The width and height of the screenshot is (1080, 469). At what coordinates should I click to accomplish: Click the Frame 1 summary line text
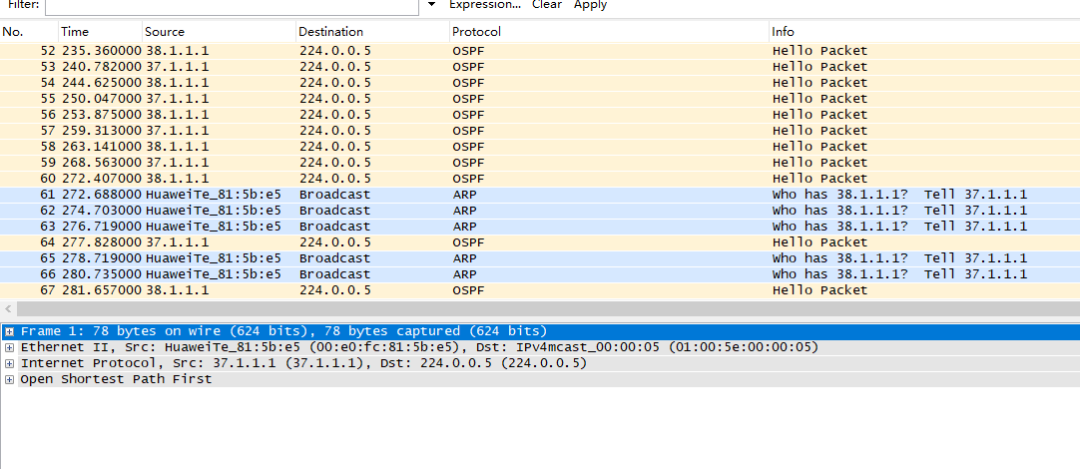tap(284, 331)
